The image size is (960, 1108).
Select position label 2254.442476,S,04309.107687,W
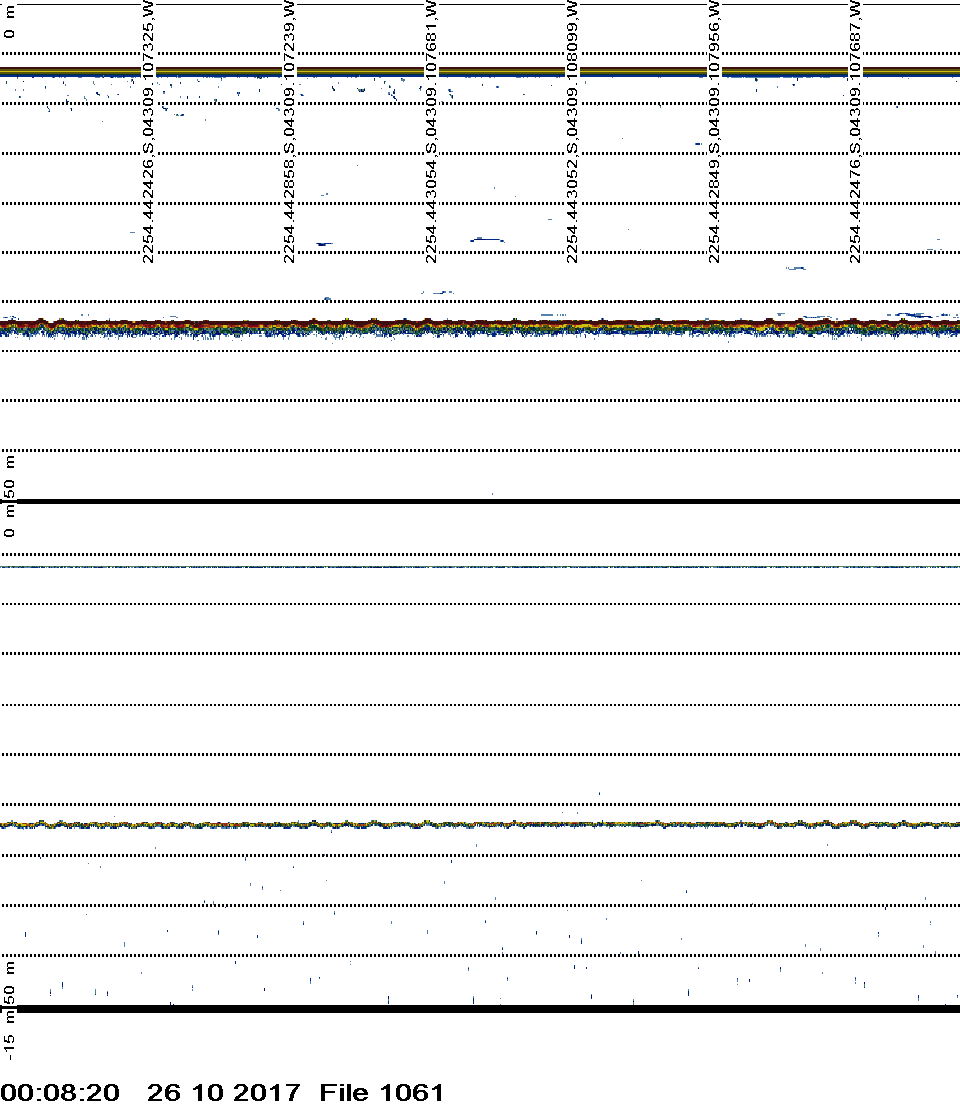(x=855, y=132)
